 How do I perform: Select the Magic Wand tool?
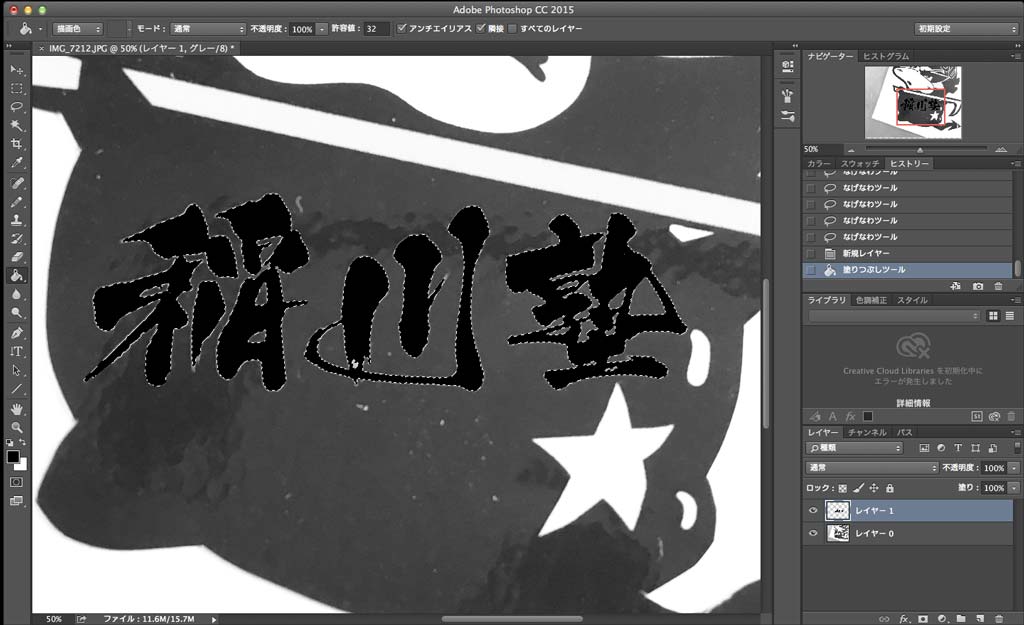click(x=16, y=125)
